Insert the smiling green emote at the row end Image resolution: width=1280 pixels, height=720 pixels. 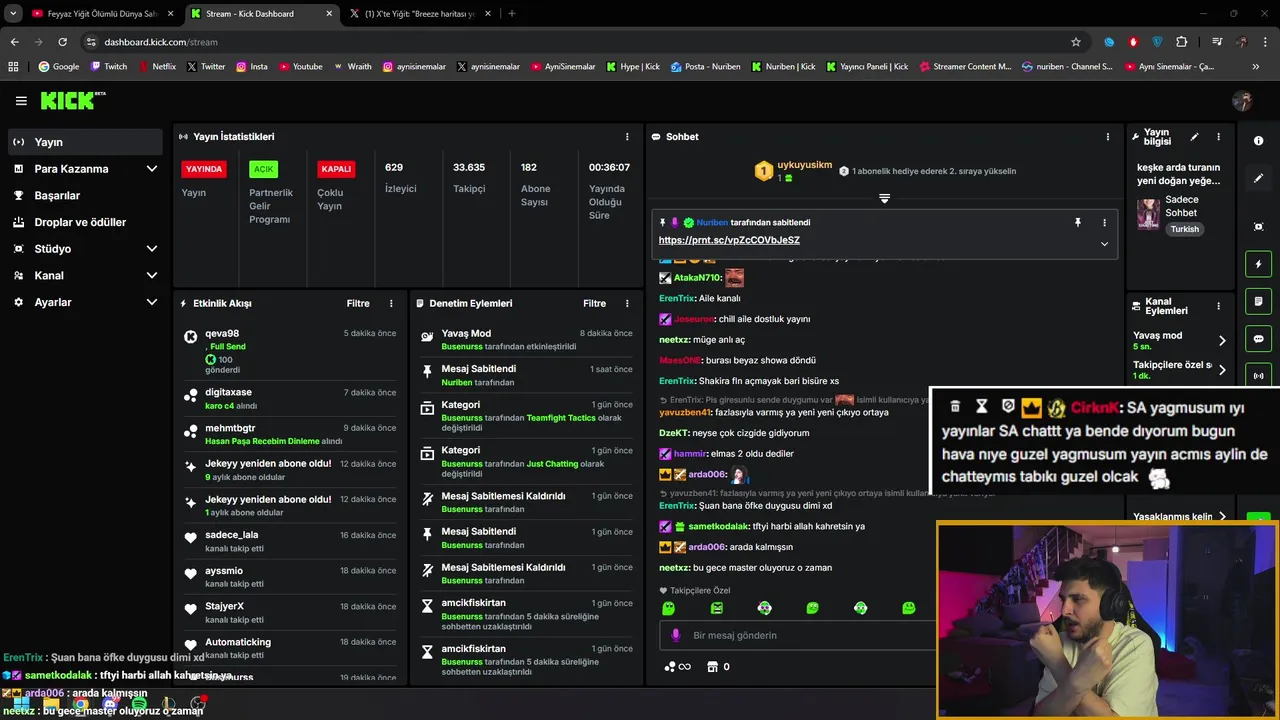coord(908,608)
